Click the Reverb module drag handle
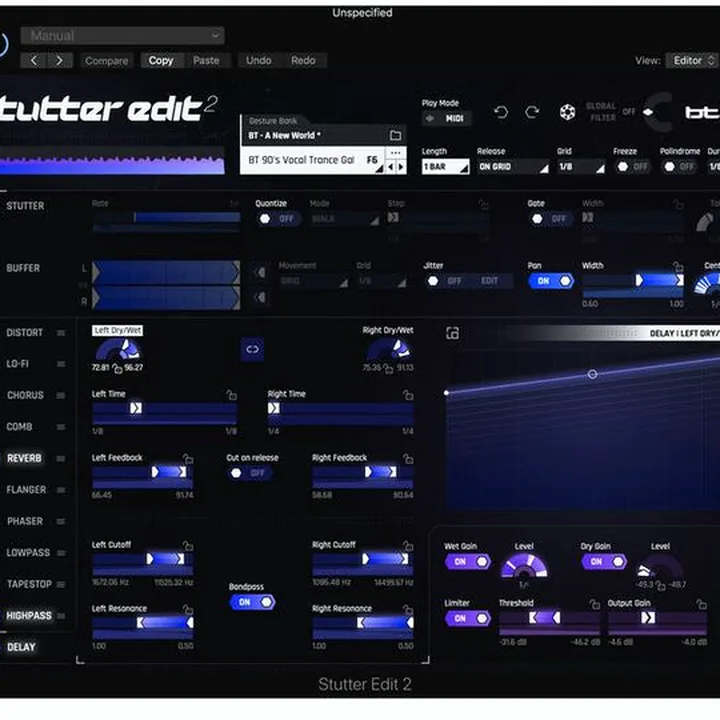The height and width of the screenshot is (720, 720). point(61,458)
